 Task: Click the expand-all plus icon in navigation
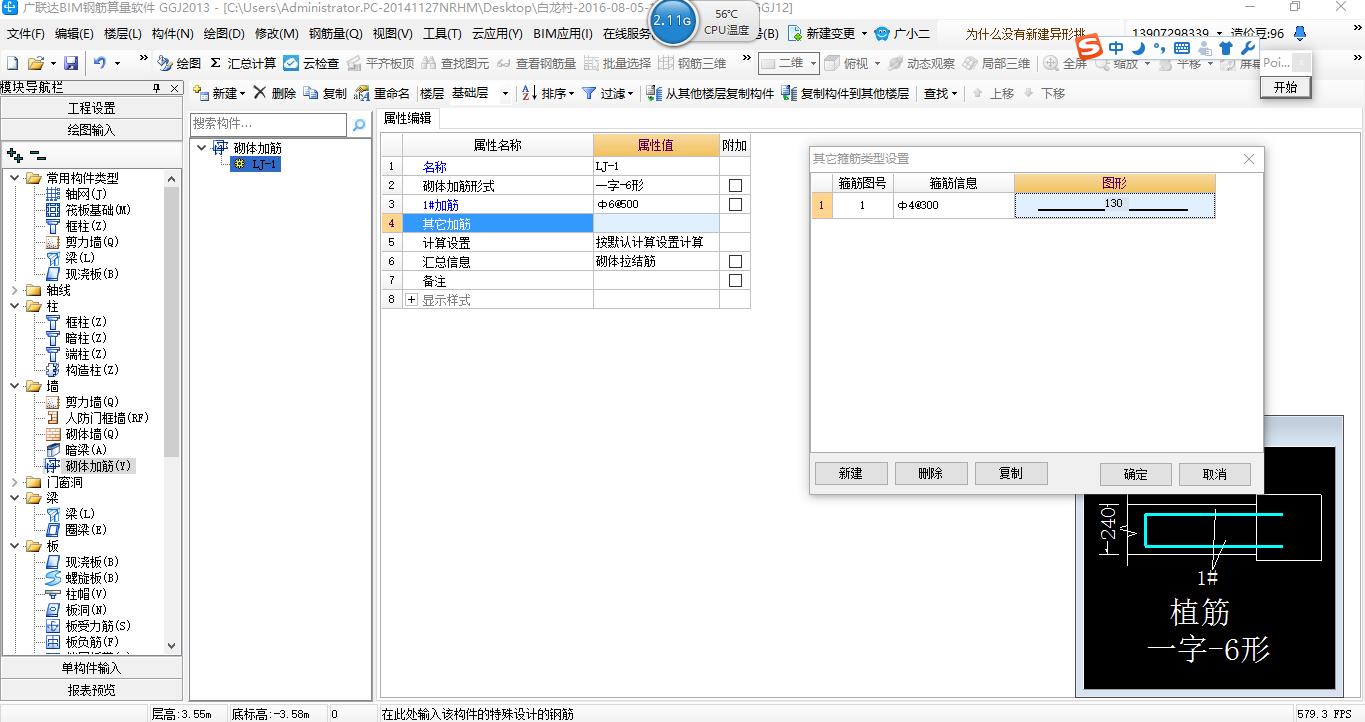[15, 155]
